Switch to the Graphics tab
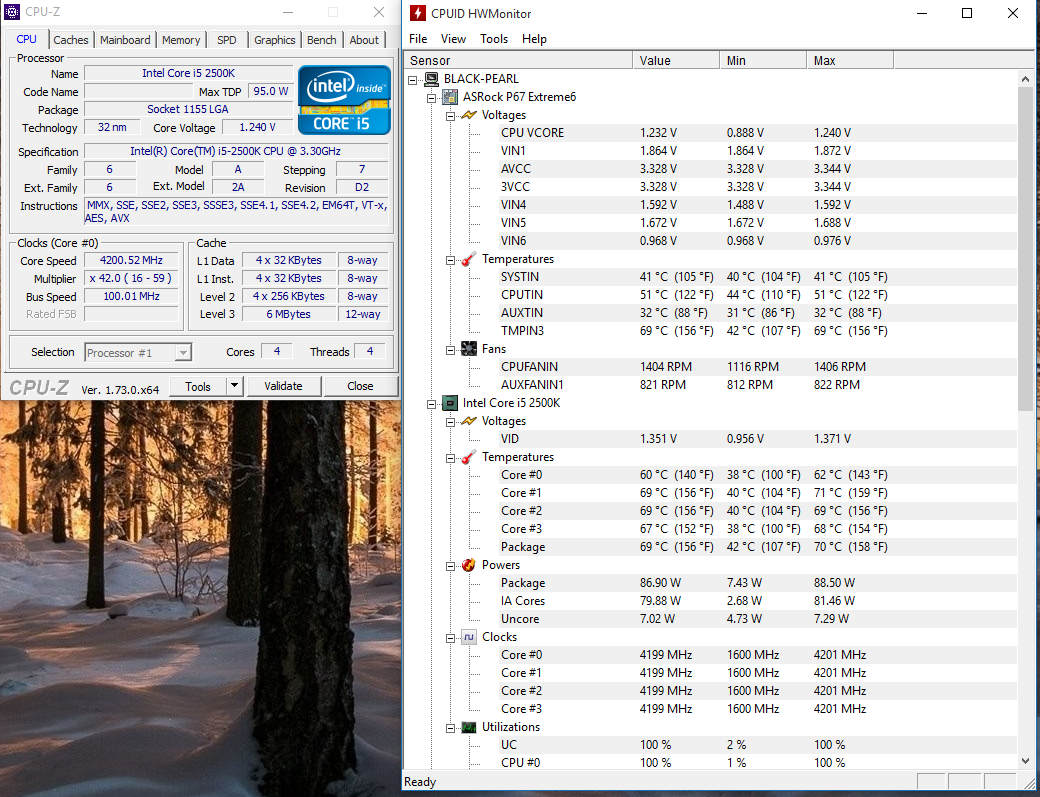 pyautogui.click(x=275, y=40)
